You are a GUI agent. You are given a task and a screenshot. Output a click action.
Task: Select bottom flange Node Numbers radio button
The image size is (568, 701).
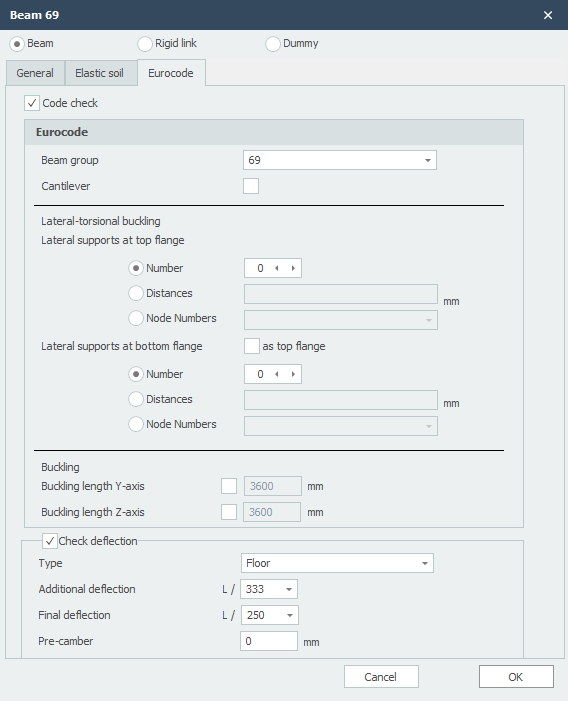coord(136,424)
